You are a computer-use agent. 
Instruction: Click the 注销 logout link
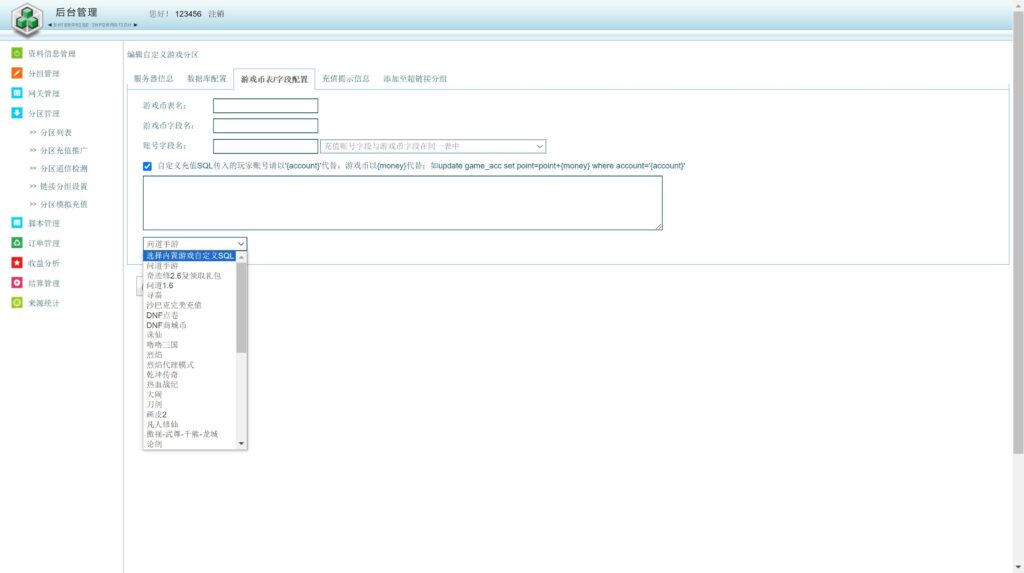click(x=216, y=14)
